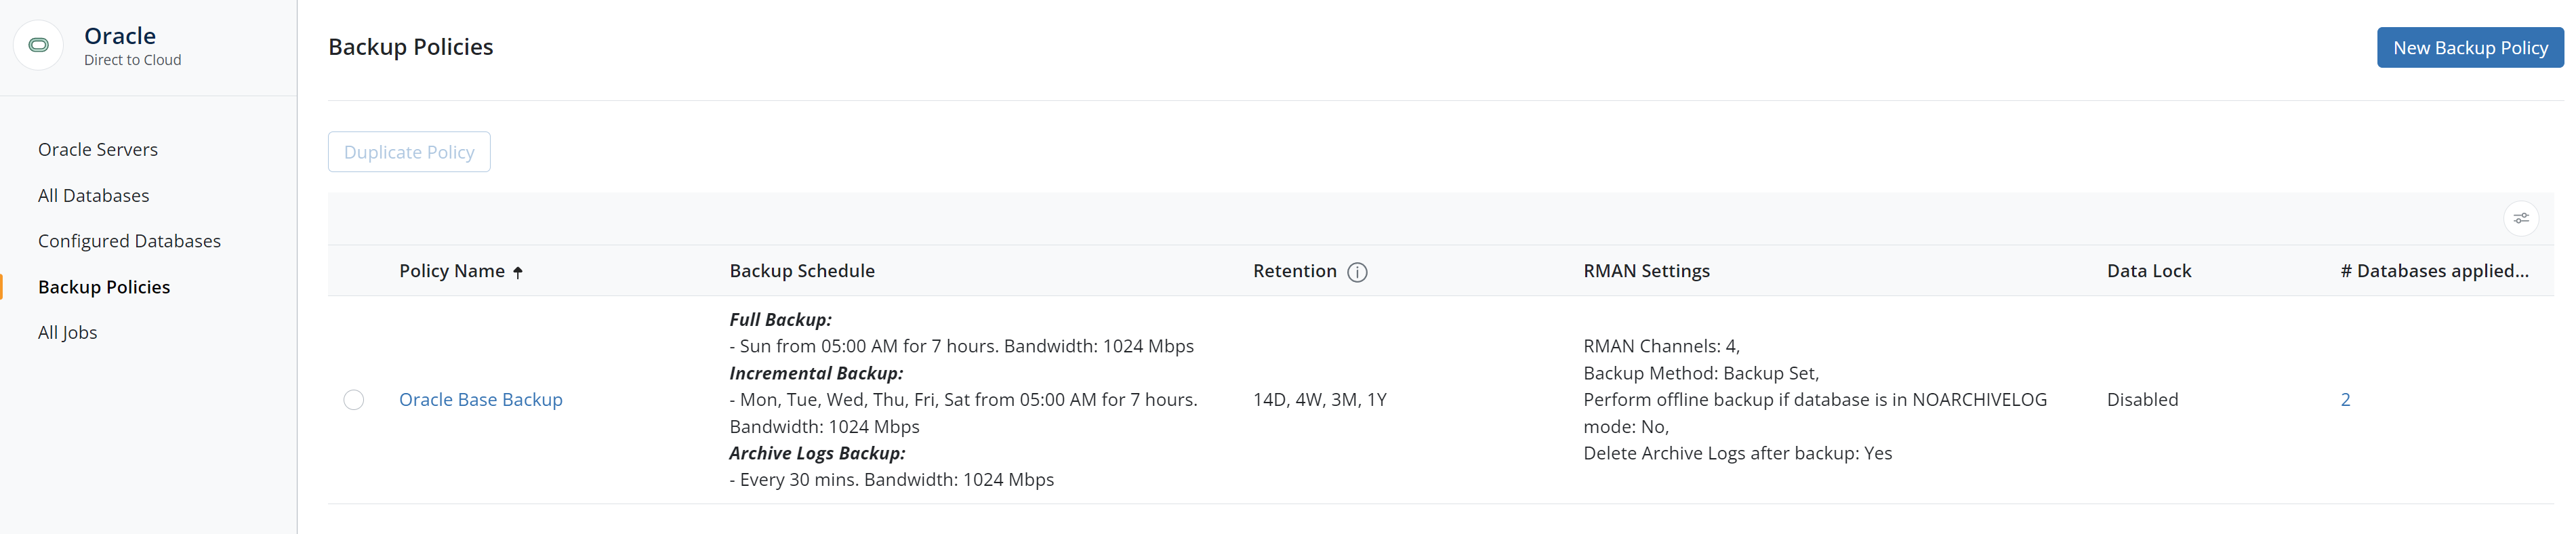Open the table column settings icon

[x=2520, y=218]
